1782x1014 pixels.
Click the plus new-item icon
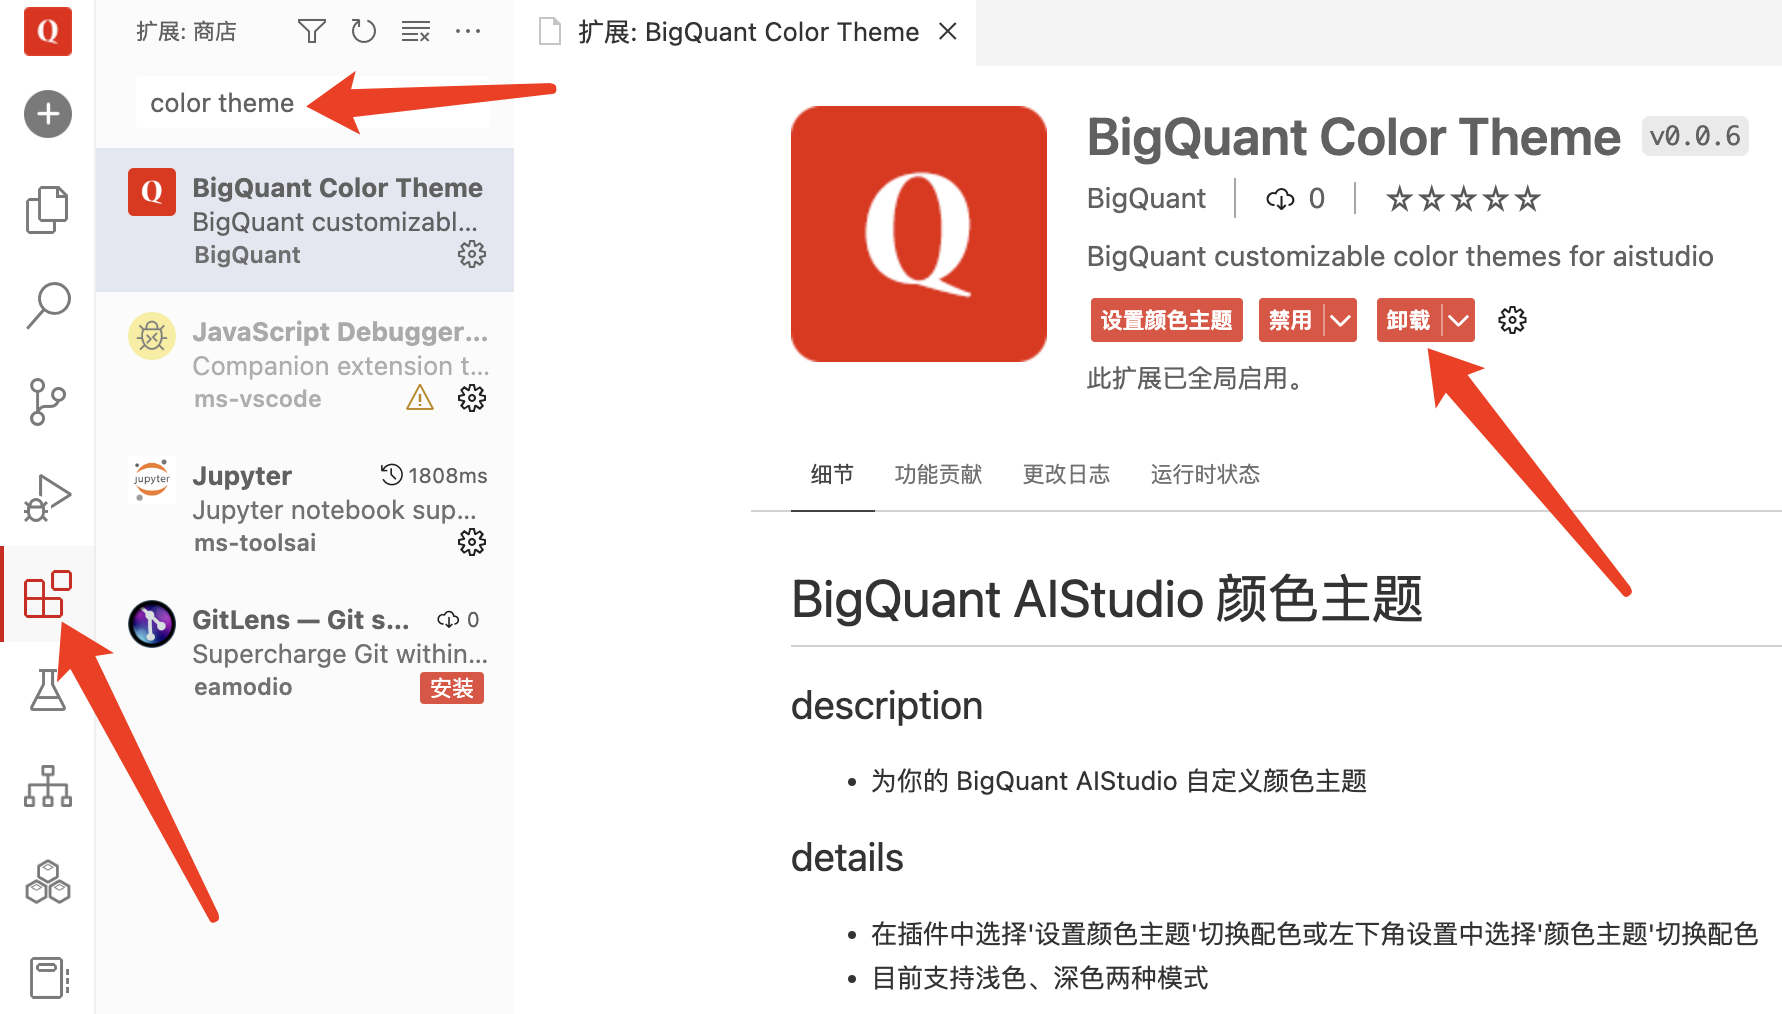click(x=48, y=114)
